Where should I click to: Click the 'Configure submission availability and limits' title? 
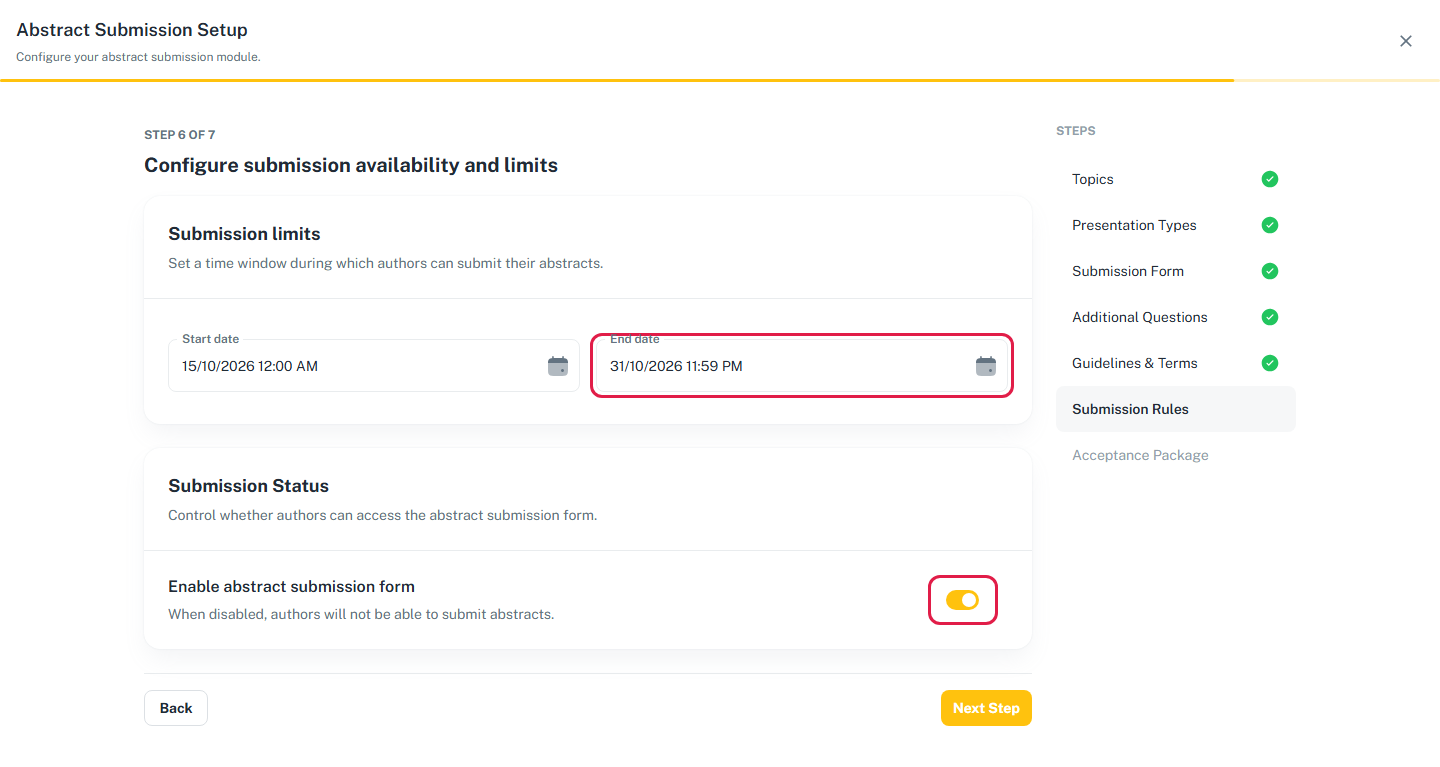pyautogui.click(x=351, y=165)
